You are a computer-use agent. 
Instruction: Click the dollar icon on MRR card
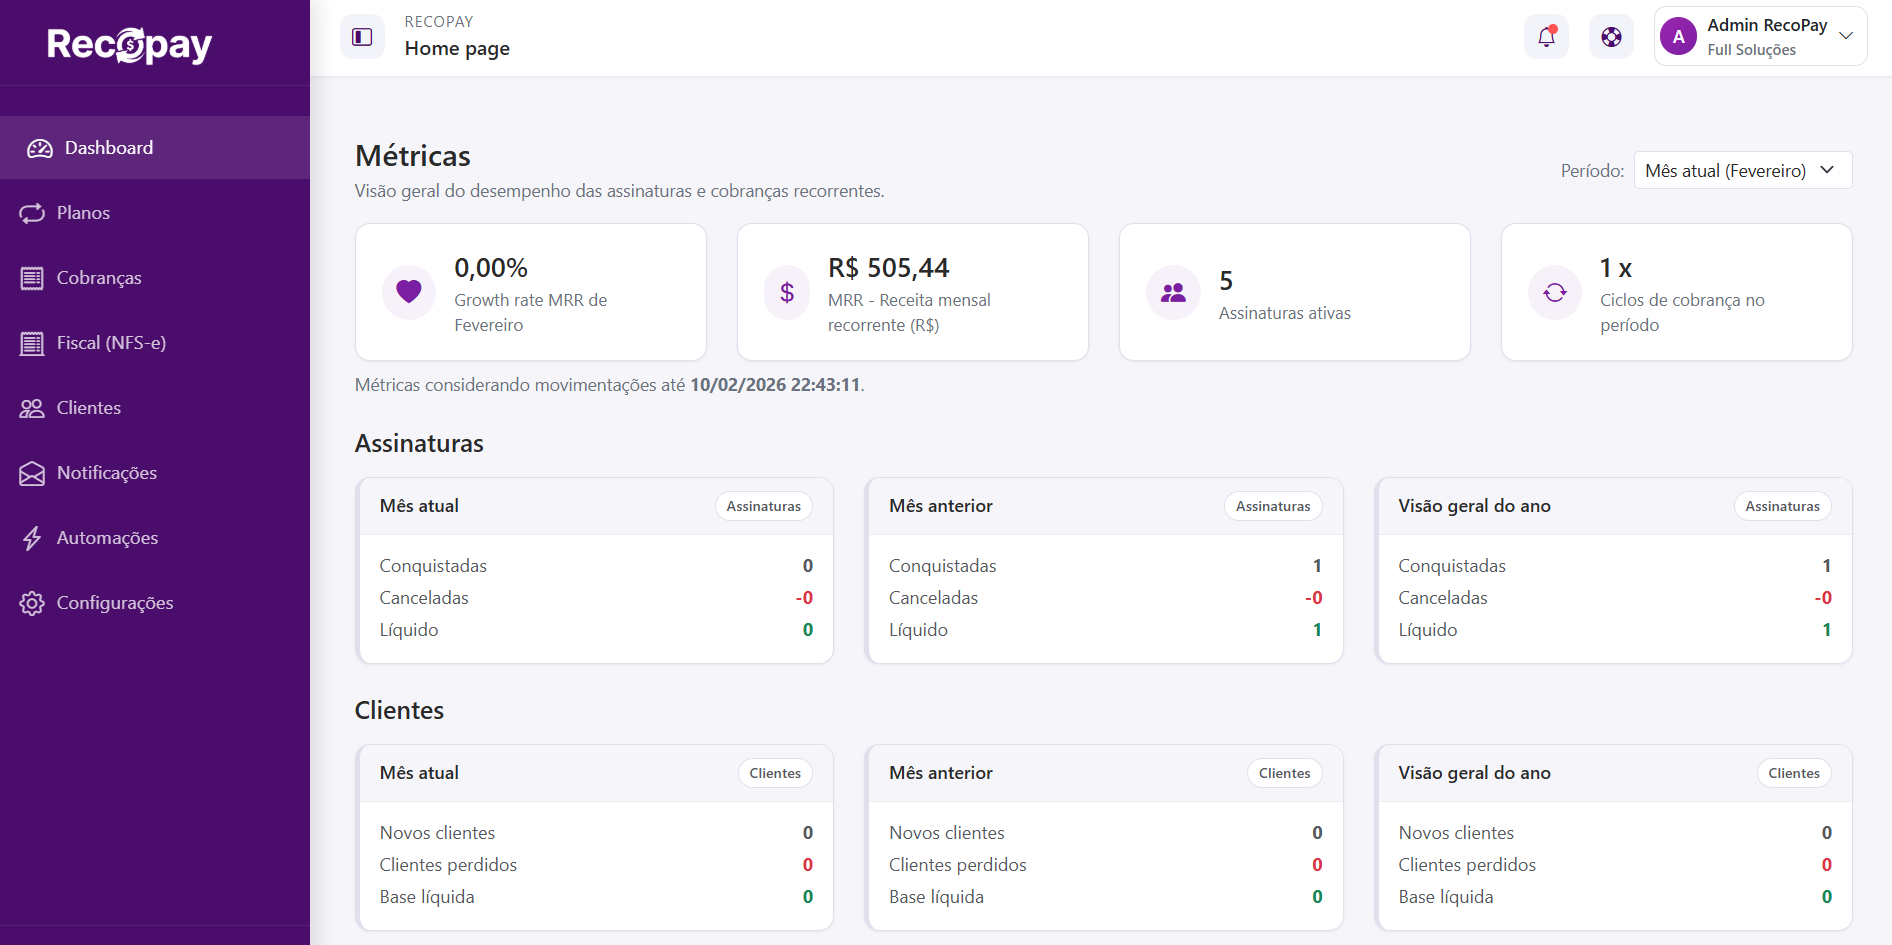click(x=787, y=292)
